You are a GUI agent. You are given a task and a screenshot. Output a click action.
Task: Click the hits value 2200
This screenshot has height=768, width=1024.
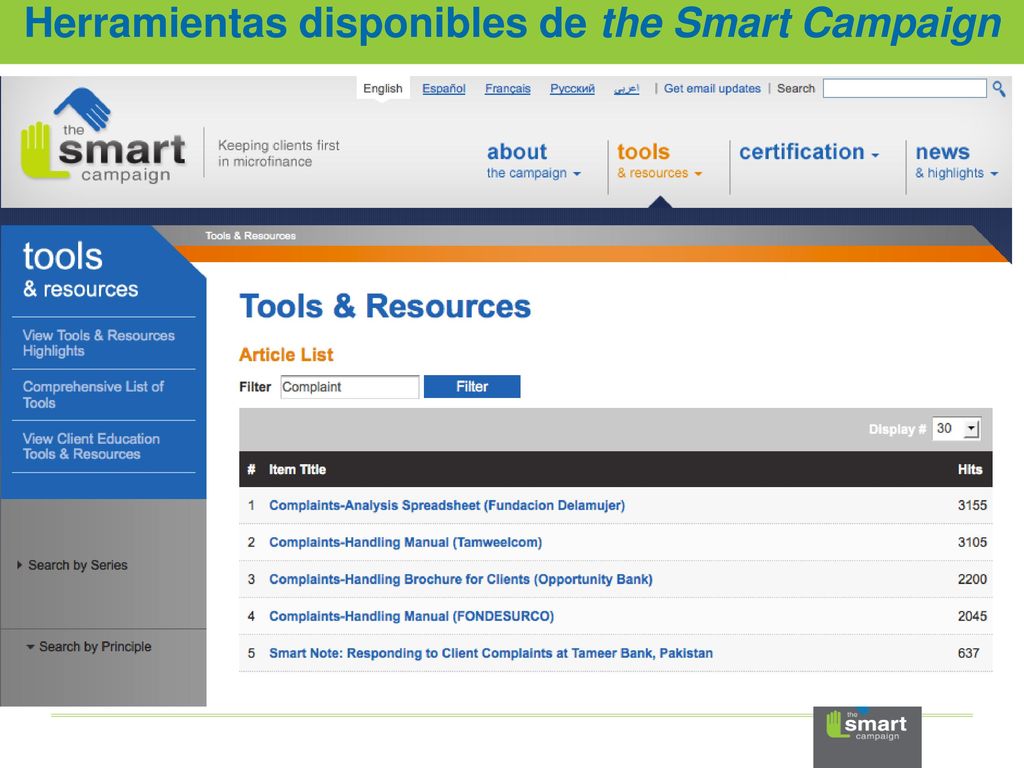972,579
